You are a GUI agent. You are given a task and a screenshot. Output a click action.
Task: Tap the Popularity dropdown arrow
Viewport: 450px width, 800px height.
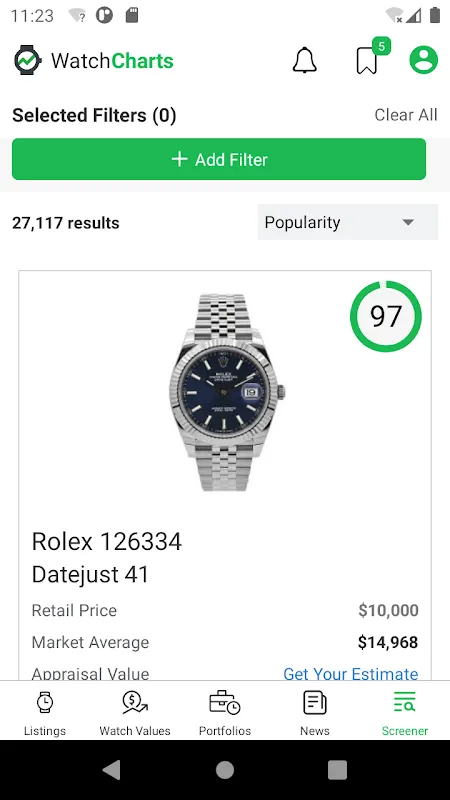tap(408, 222)
